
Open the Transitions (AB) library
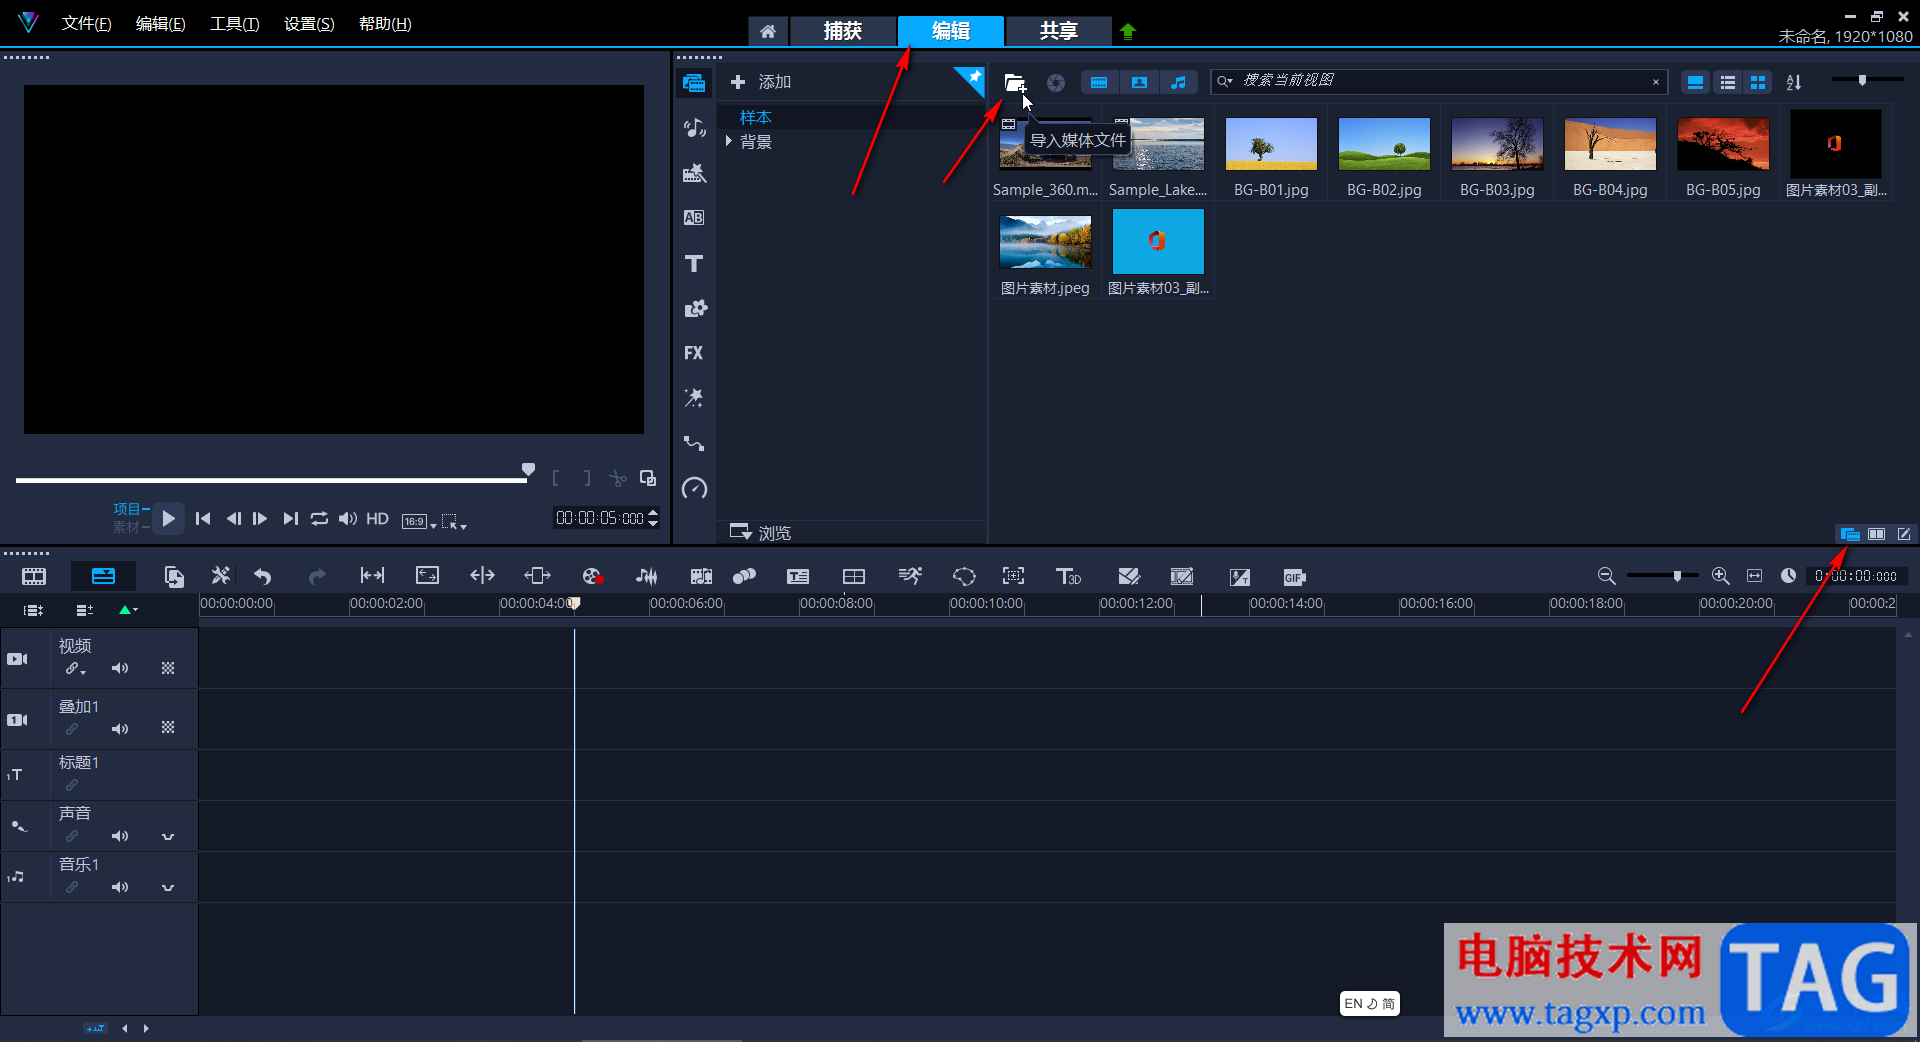694,218
